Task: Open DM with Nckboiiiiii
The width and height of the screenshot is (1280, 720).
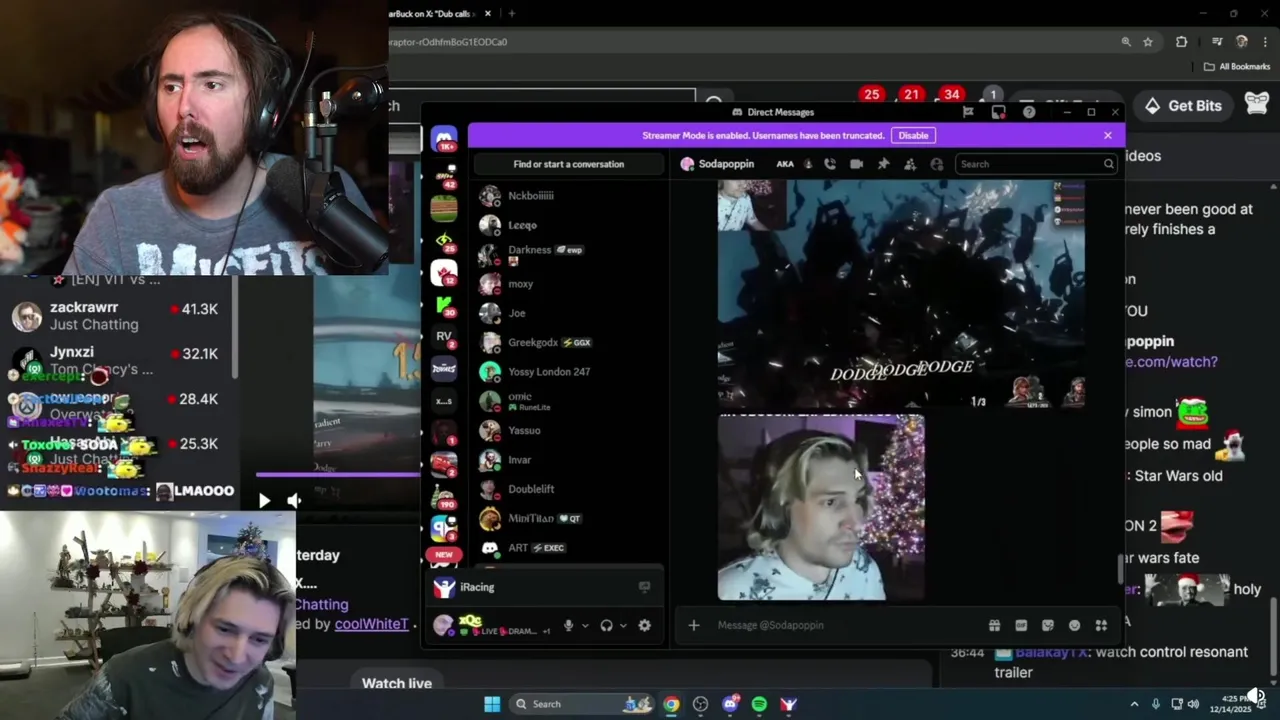Action: (x=567, y=196)
